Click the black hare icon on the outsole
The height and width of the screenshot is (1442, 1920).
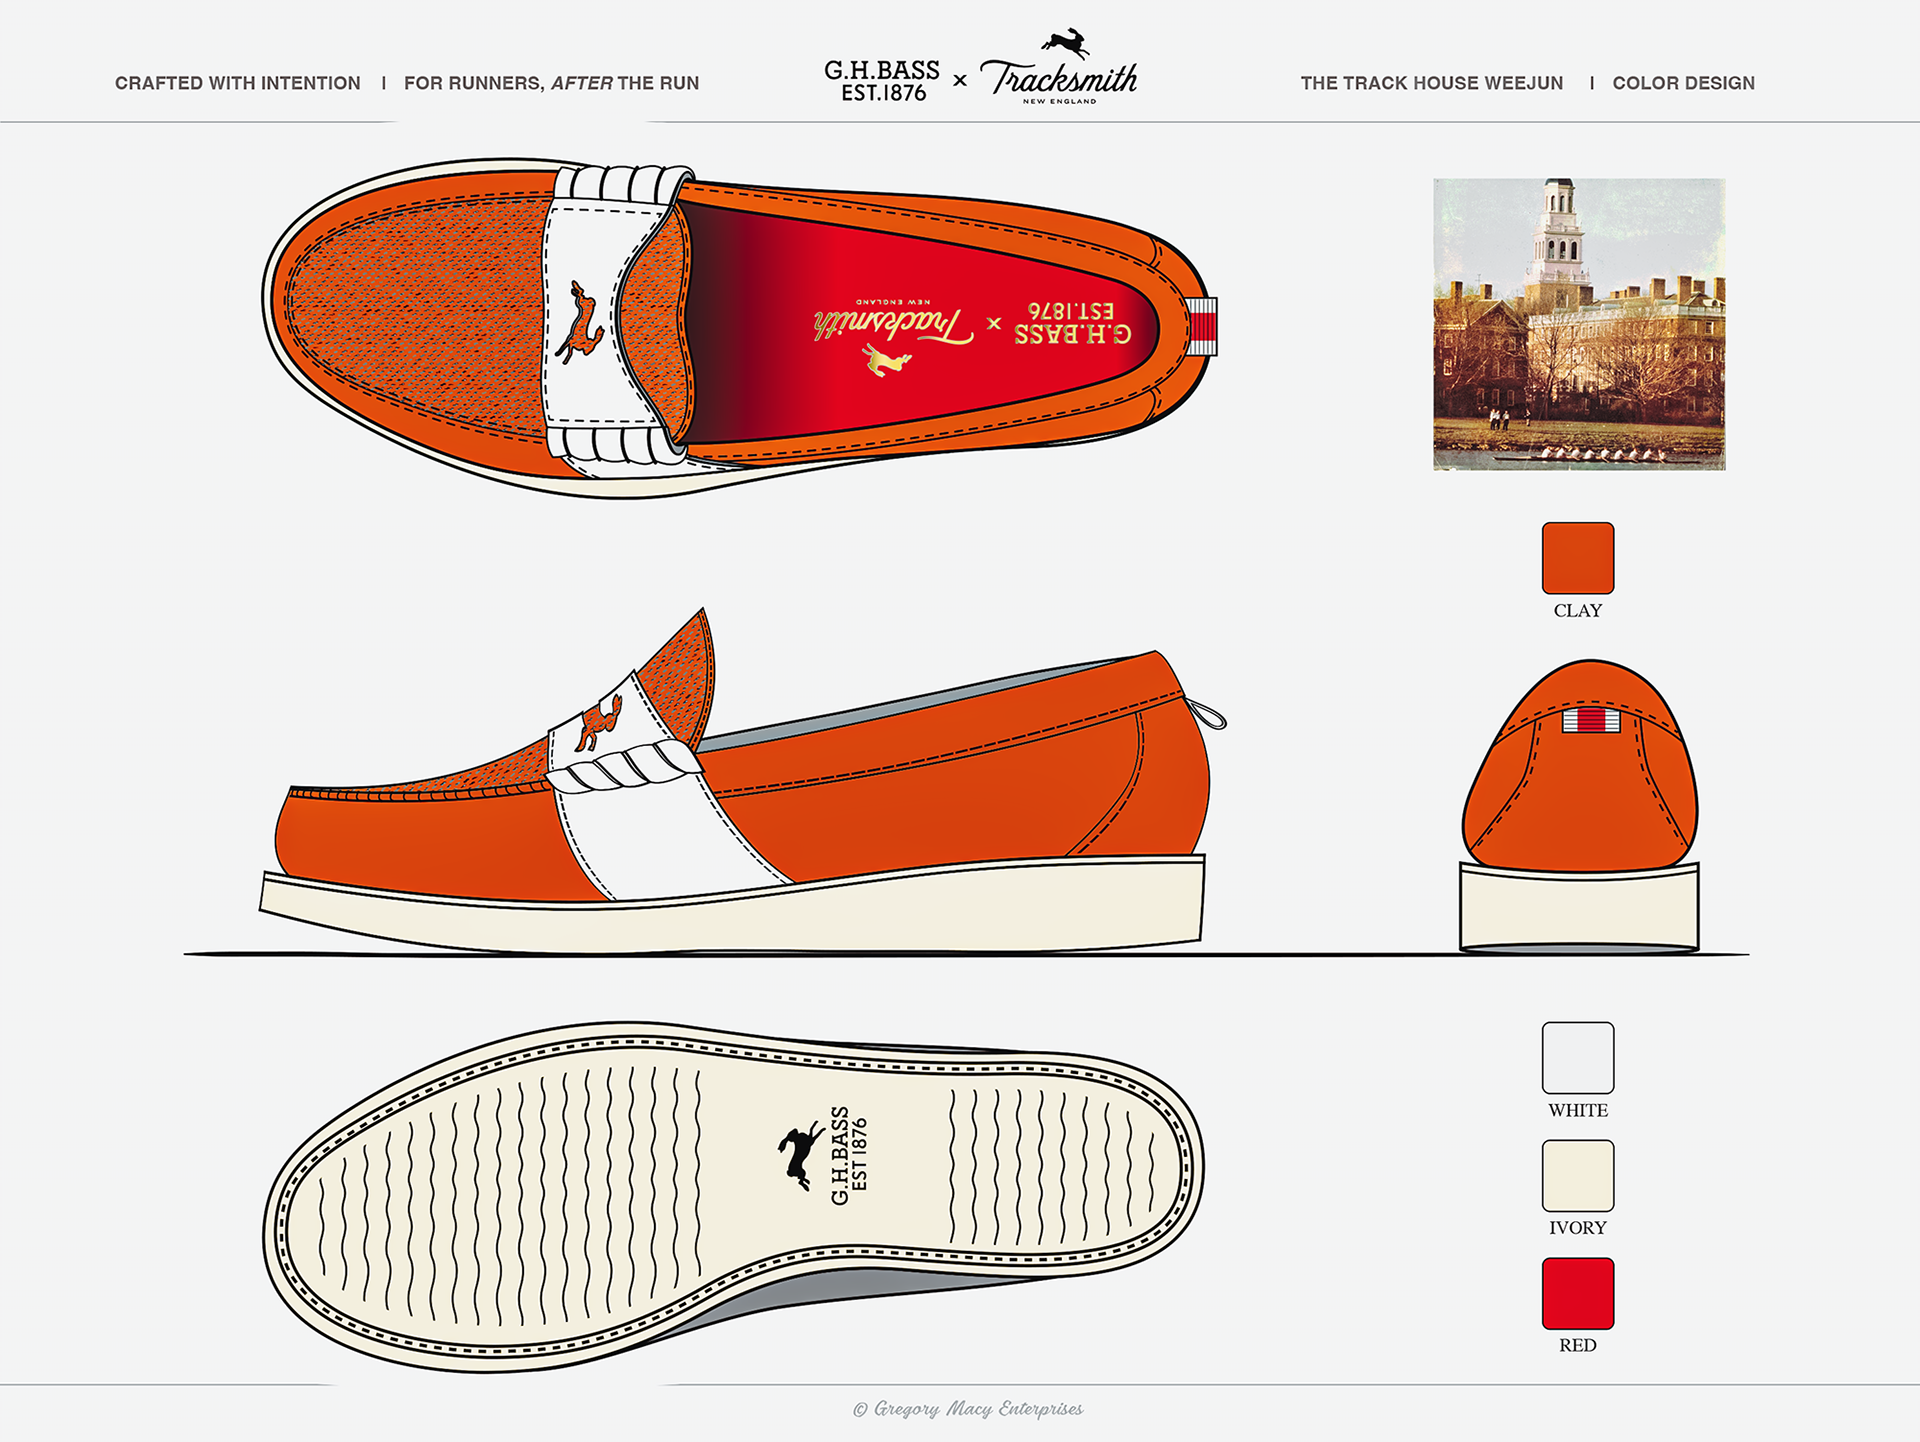799,1157
